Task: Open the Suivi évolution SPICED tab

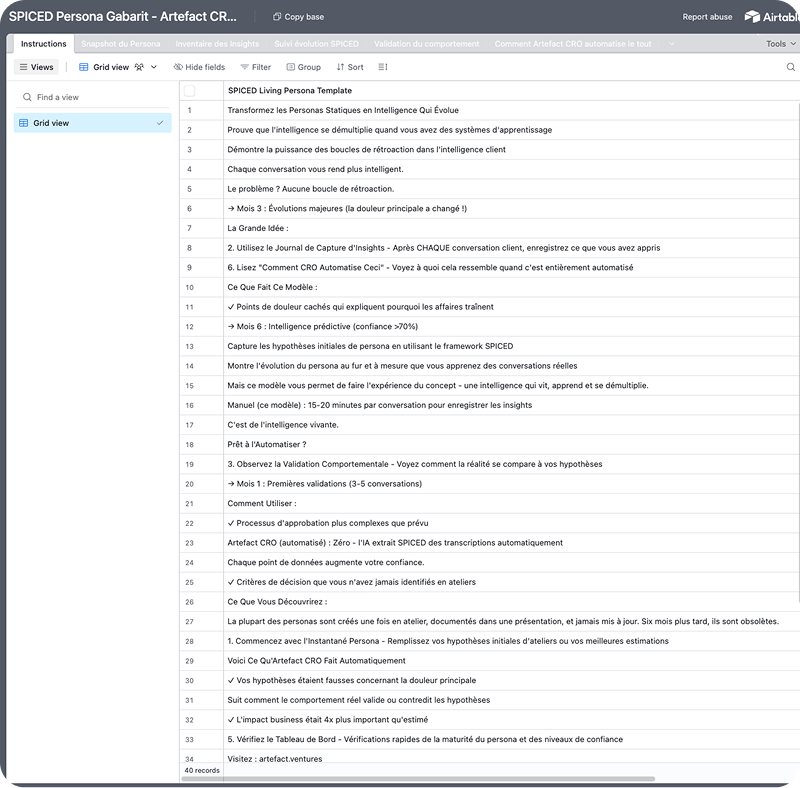Action: tap(316, 44)
